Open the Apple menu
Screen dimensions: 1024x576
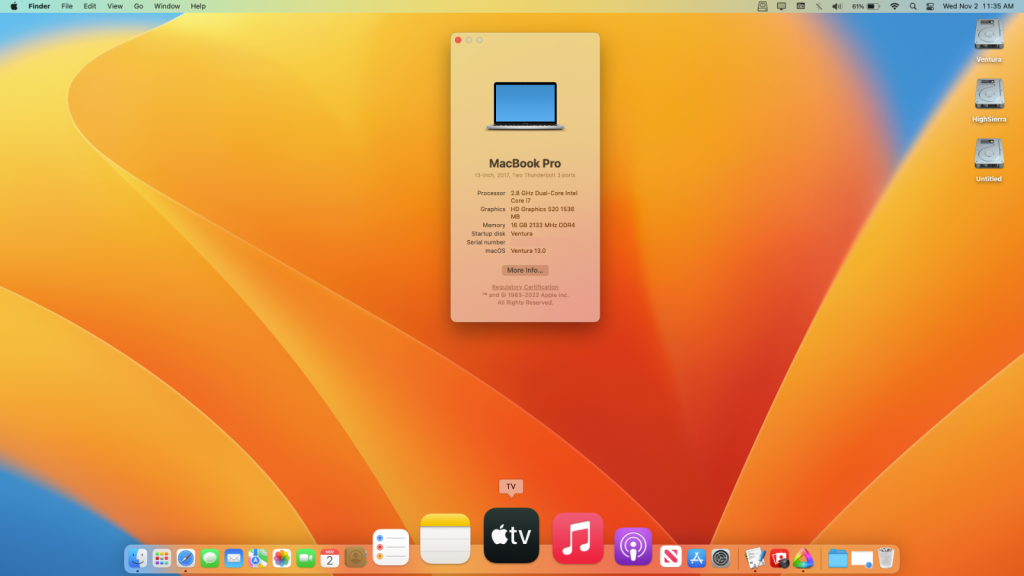coord(14,6)
